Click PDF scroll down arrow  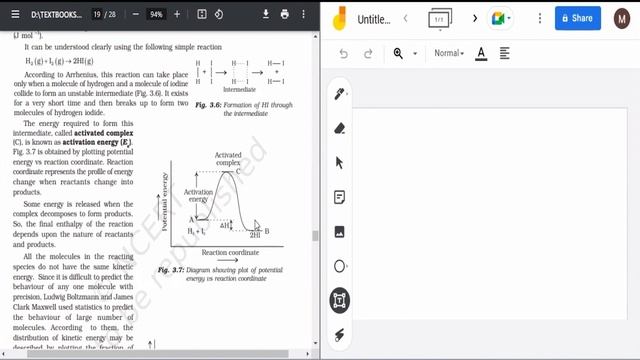[x=315, y=343]
